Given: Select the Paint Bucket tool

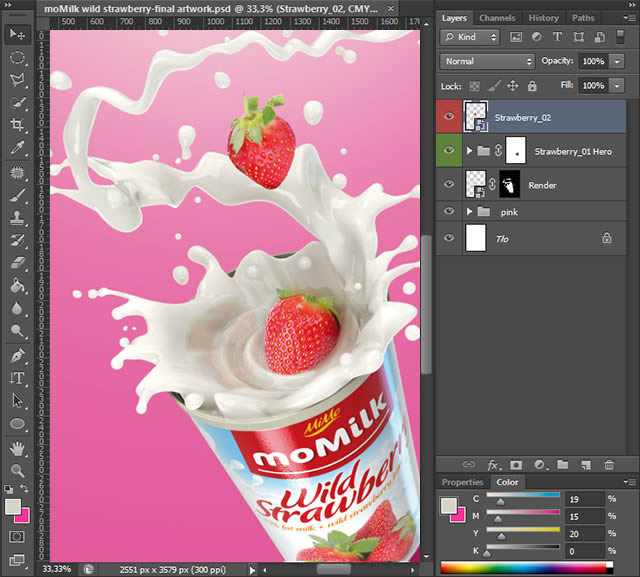Looking at the screenshot, I should (17, 285).
